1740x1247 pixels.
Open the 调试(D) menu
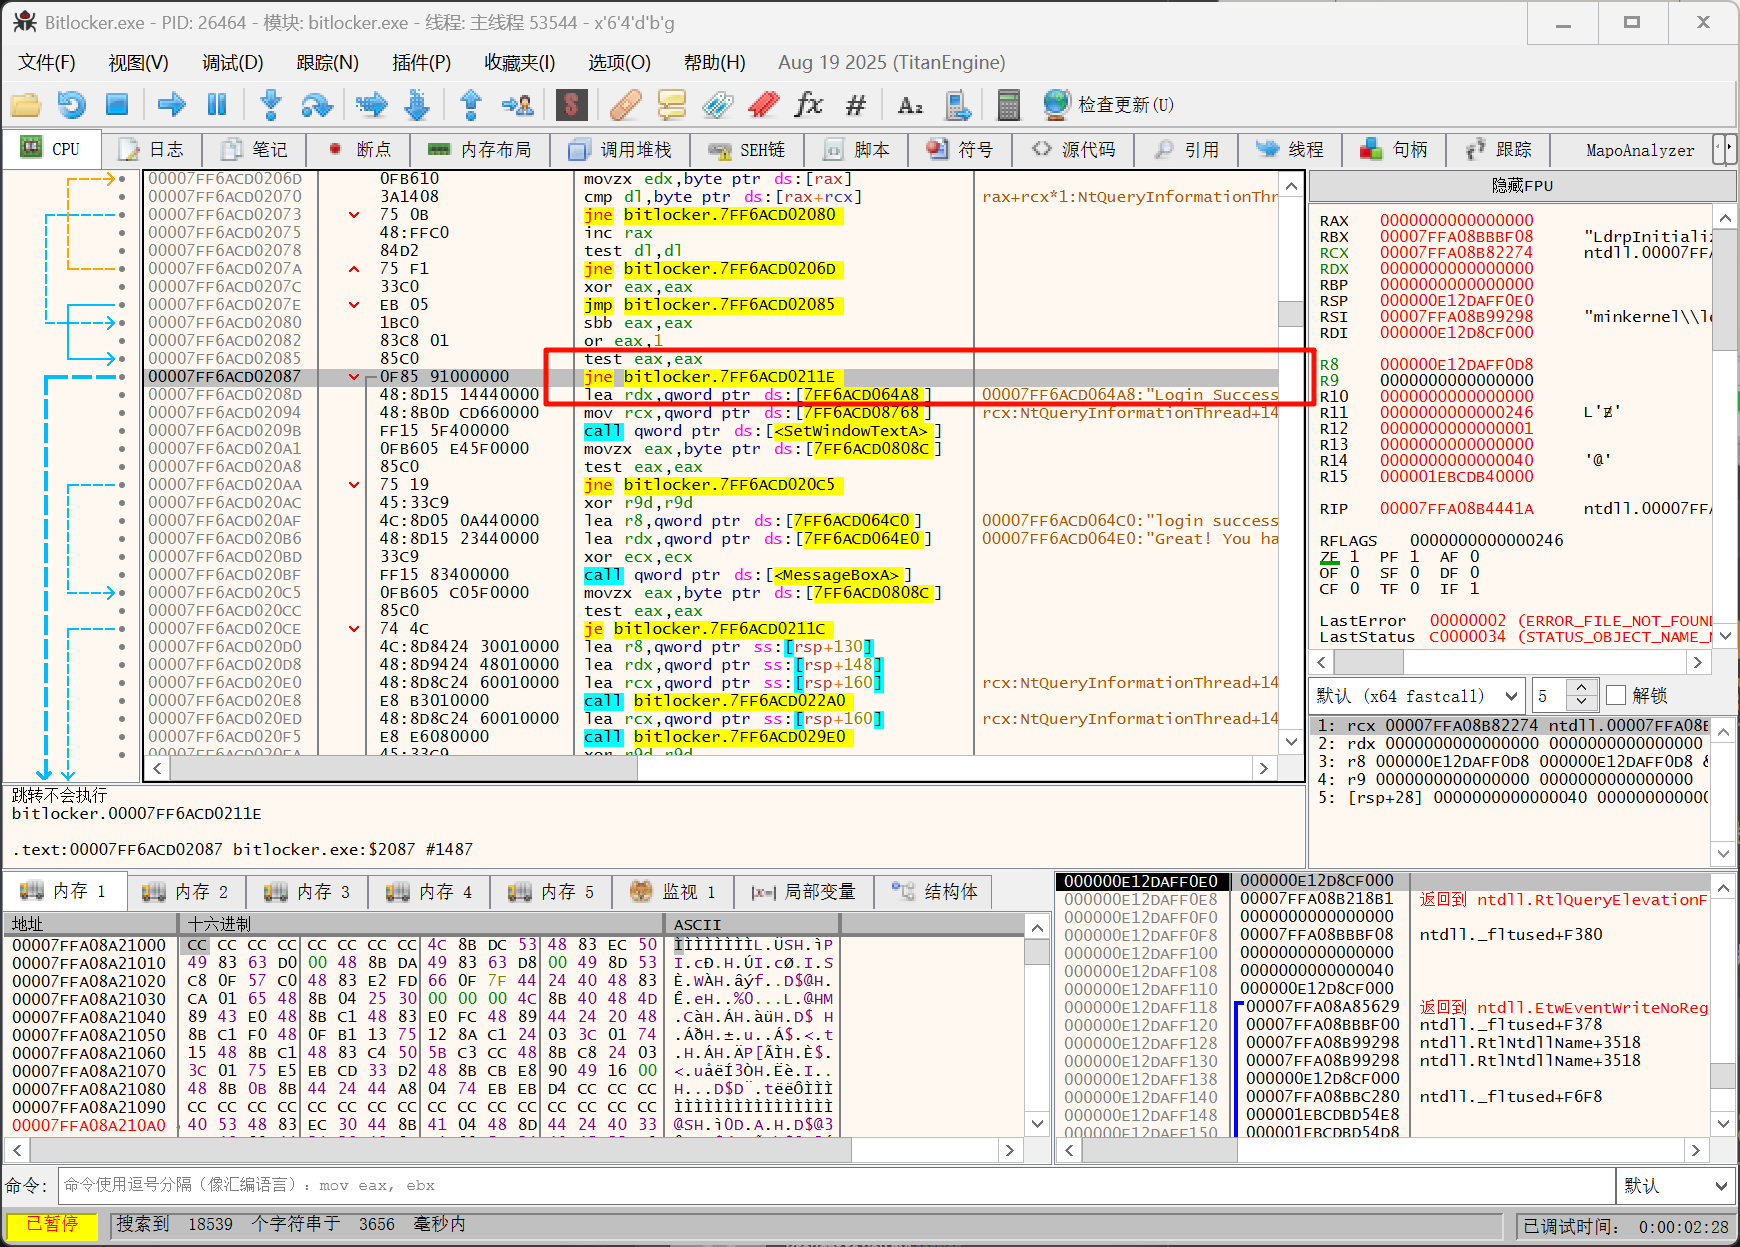point(232,62)
